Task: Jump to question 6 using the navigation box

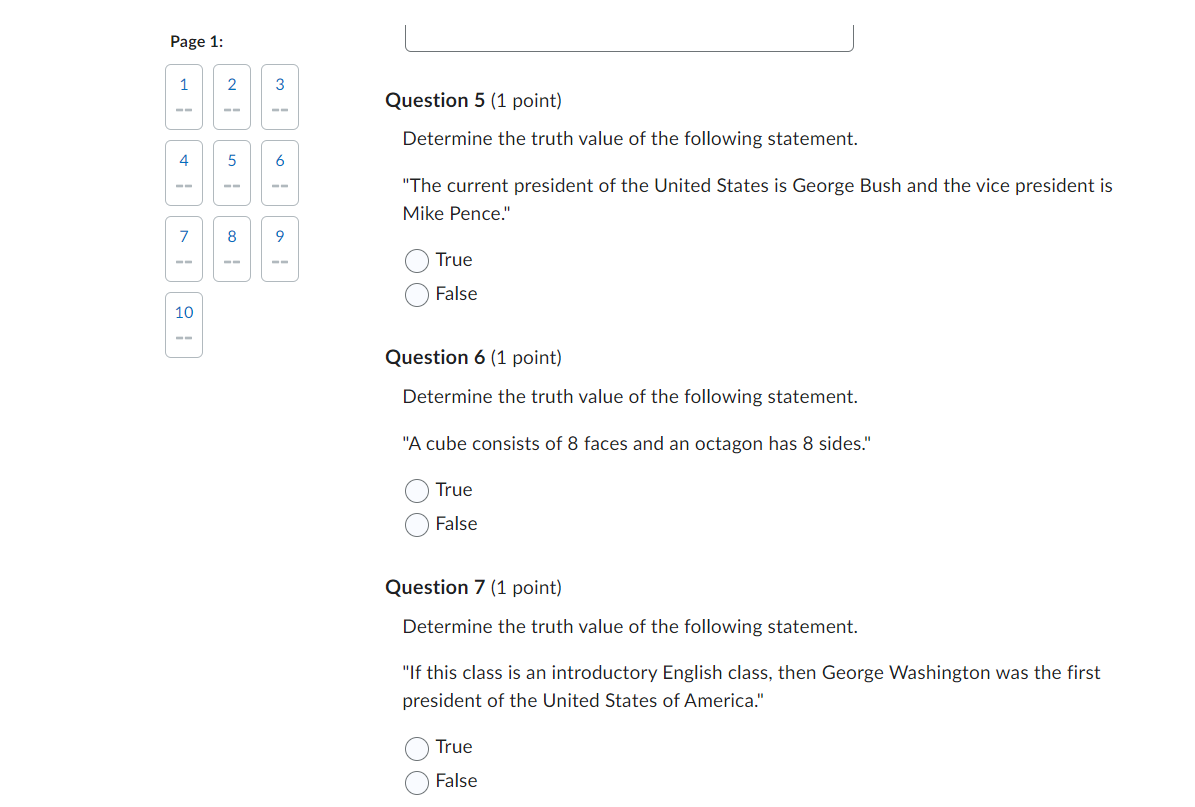Action: tap(279, 172)
